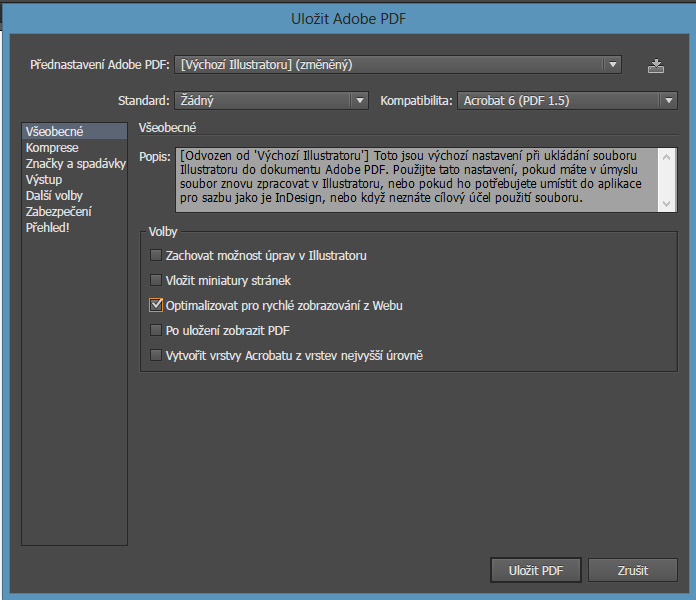
Task: Expand the Standard dropdown
Action: (272, 100)
